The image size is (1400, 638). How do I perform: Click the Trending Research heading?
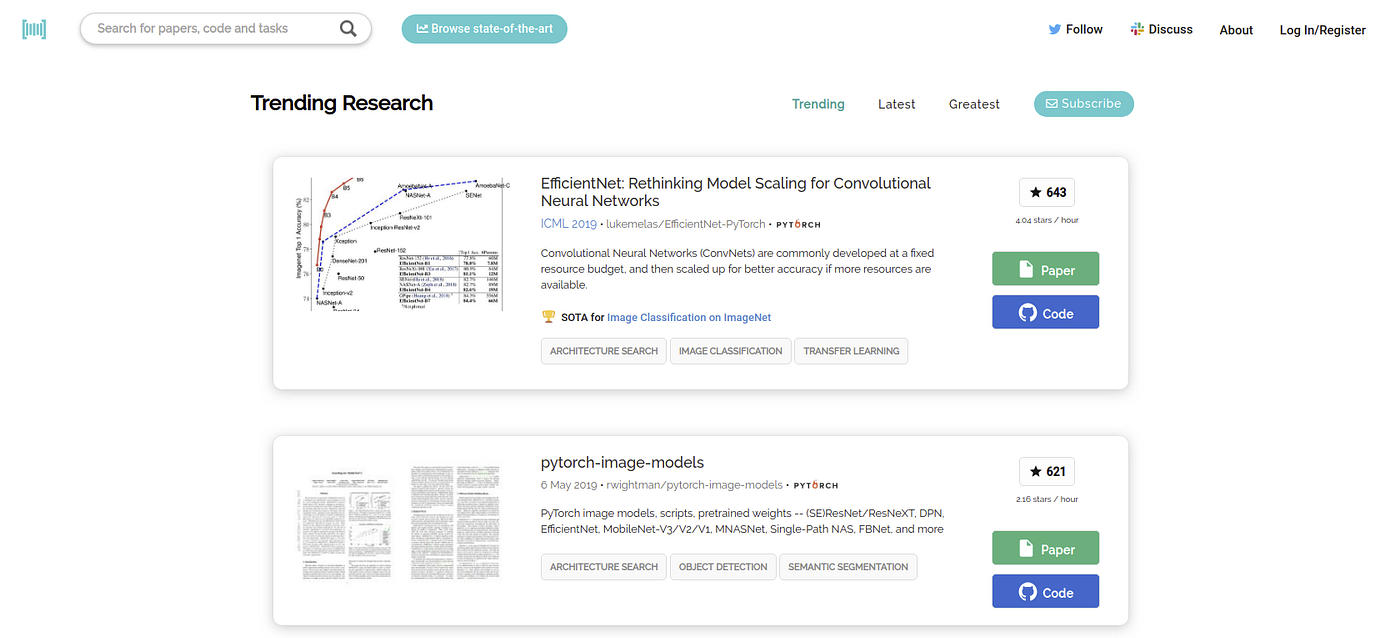(342, 103)
